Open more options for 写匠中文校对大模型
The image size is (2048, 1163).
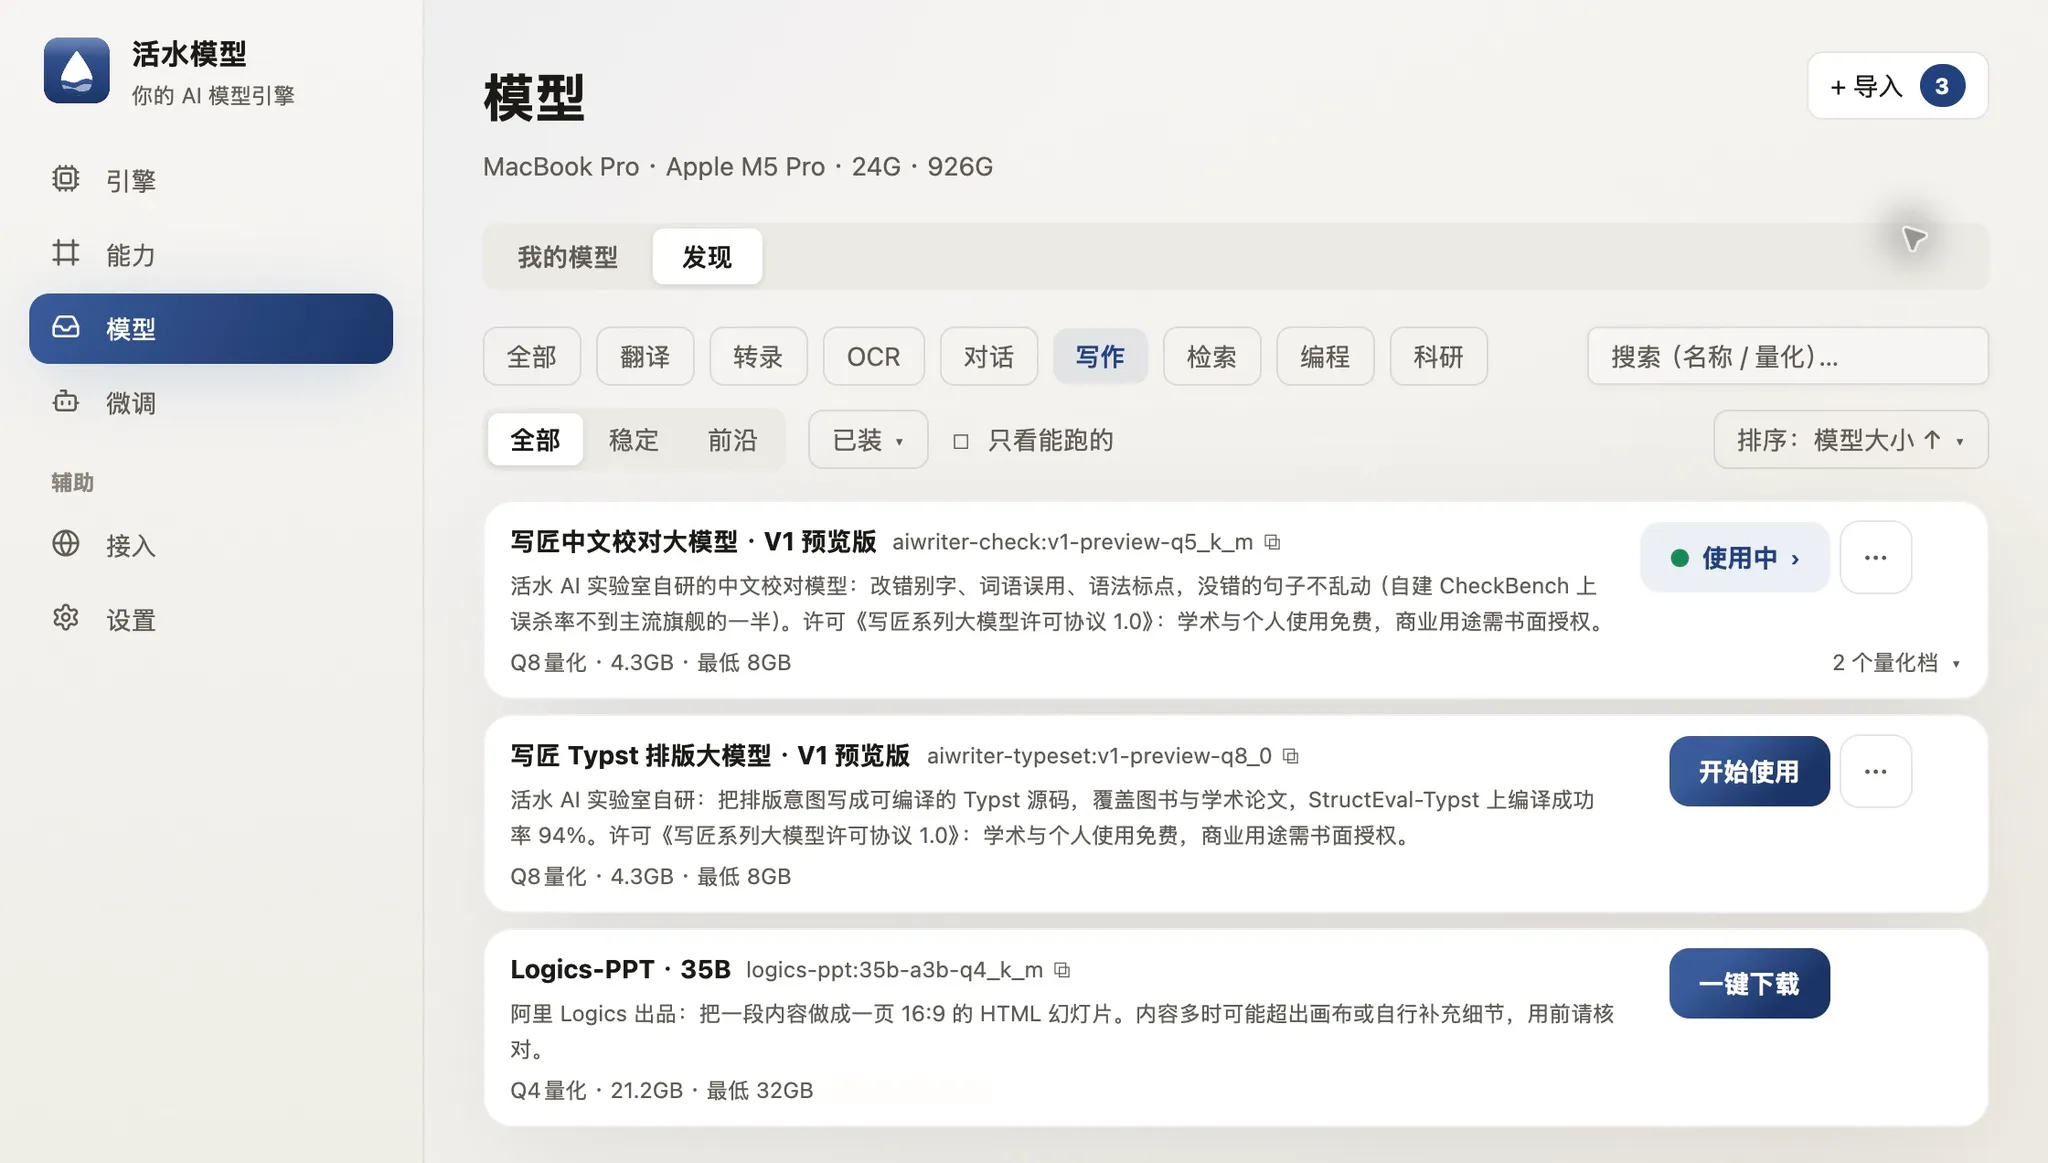(1875, 557)
